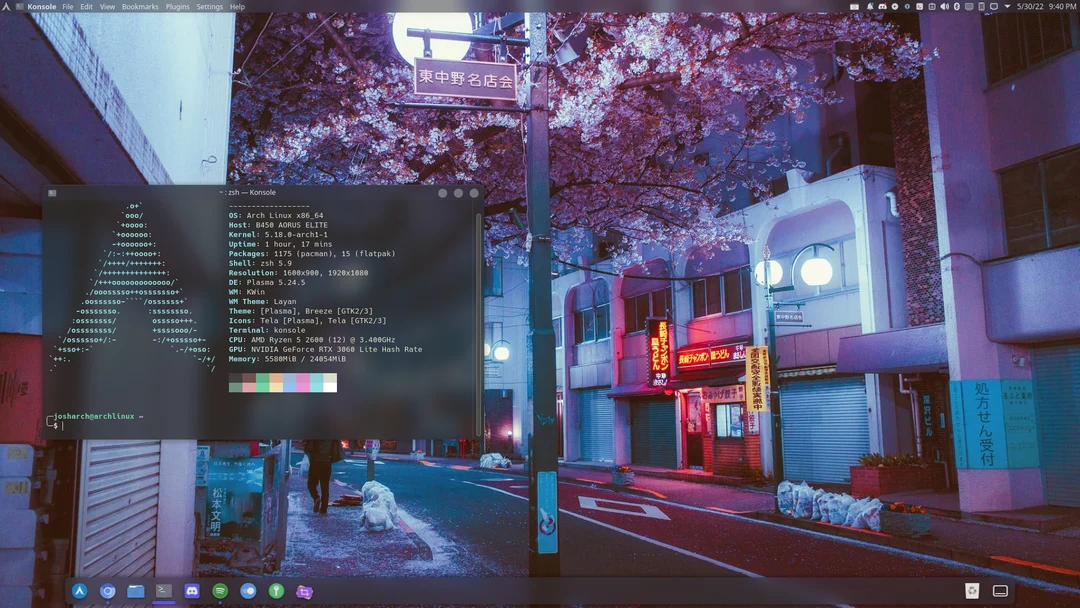Open the Plugins menu in Konsole
The width and height of the screenshot is (1080, 608).
point(177,6)
